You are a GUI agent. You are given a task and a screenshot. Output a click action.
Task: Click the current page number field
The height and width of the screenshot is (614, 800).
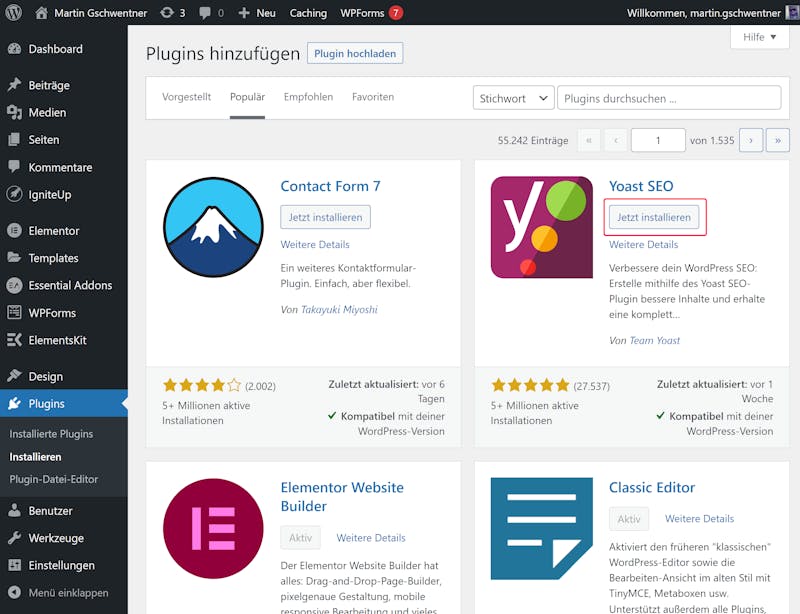tap(658, 140)
